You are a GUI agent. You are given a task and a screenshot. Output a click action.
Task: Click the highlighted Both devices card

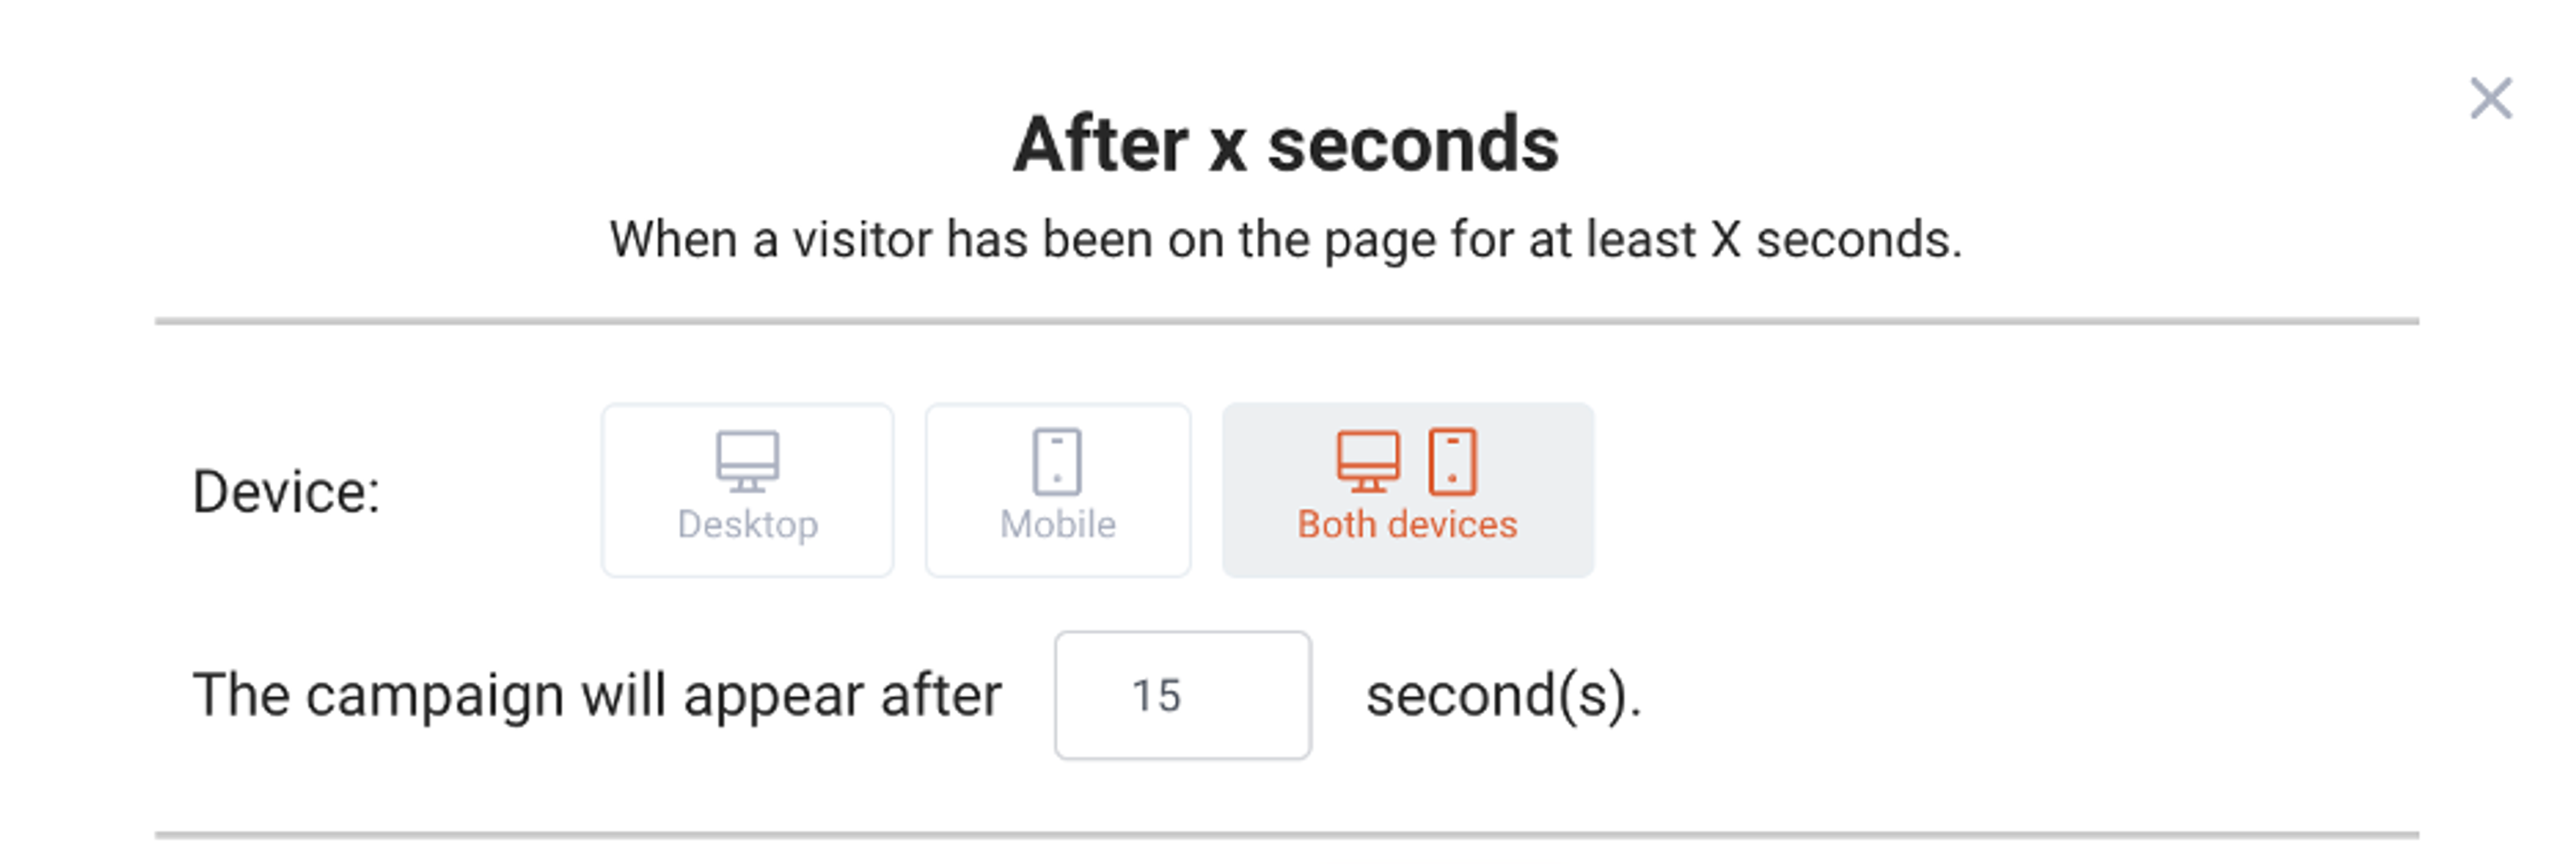[1407, 489]
